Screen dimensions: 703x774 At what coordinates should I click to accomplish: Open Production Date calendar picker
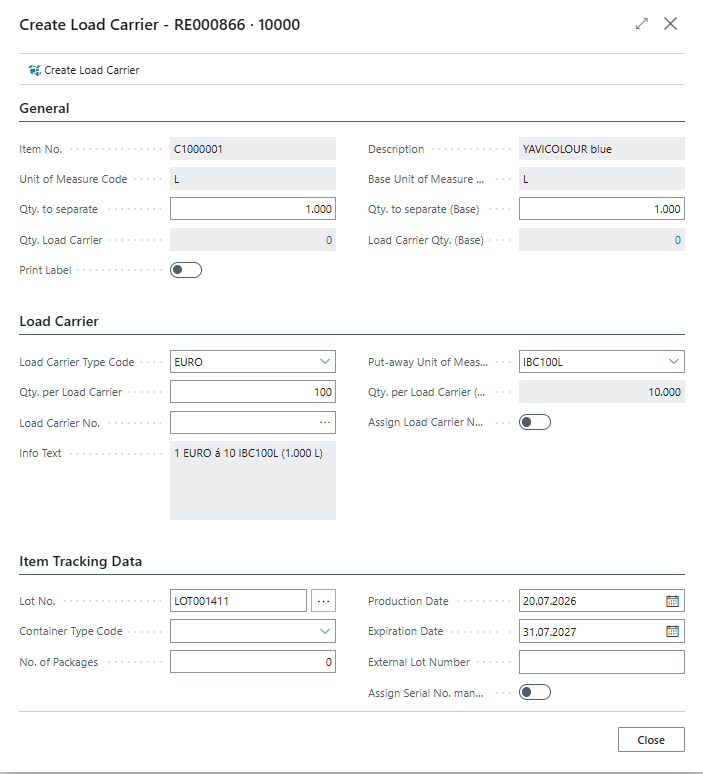coord(672,601)
